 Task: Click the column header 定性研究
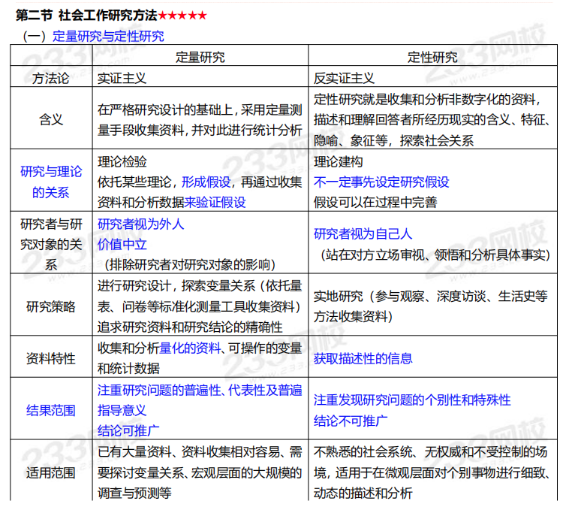[432, 57]
